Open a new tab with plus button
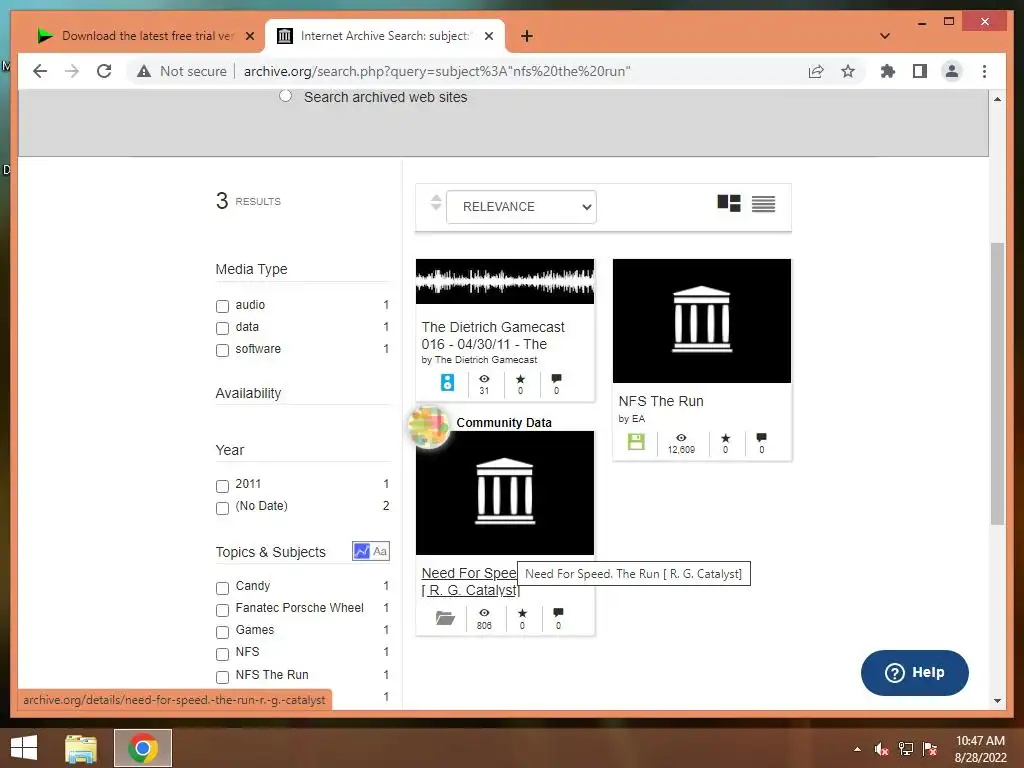The width and height of the screenshot is (1024, 768). tap(527, 36)
